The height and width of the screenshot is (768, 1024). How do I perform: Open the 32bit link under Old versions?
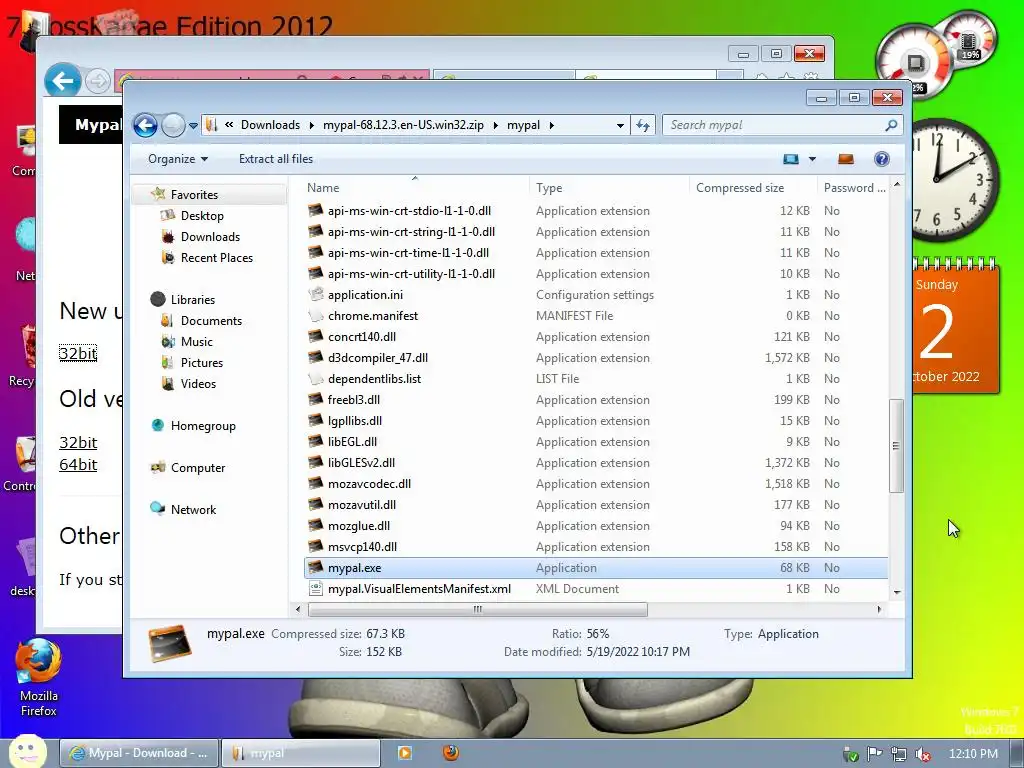78,442
